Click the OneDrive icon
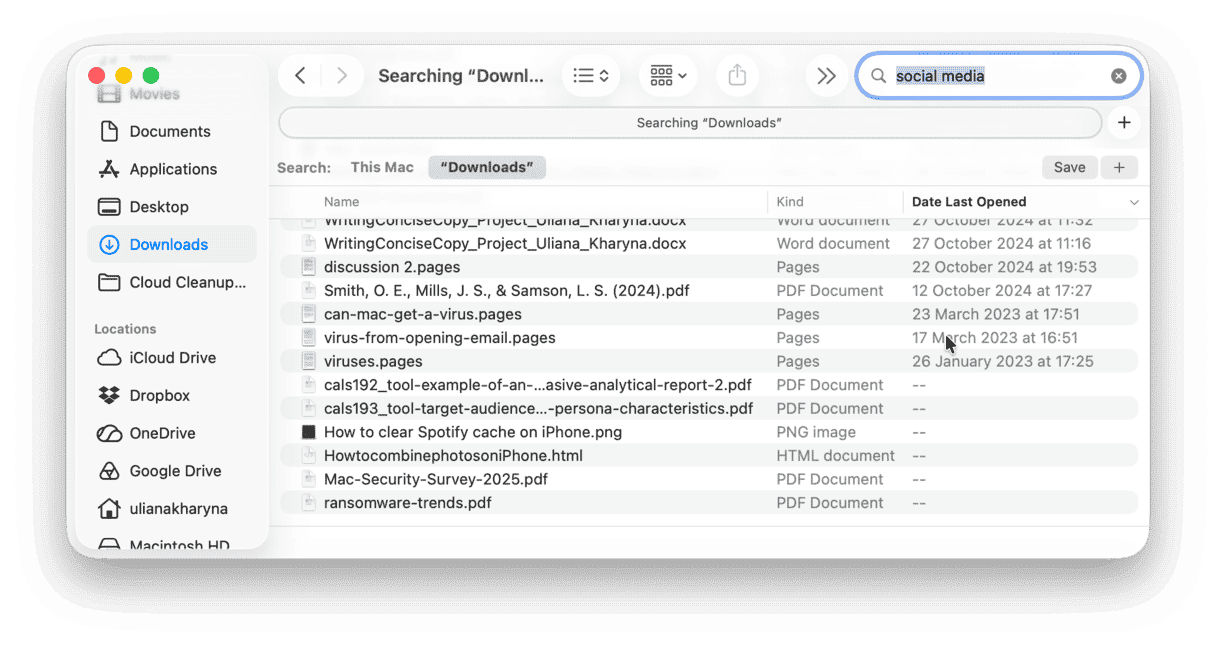This screenshot has width=1216, height=646. click(109, 434)
